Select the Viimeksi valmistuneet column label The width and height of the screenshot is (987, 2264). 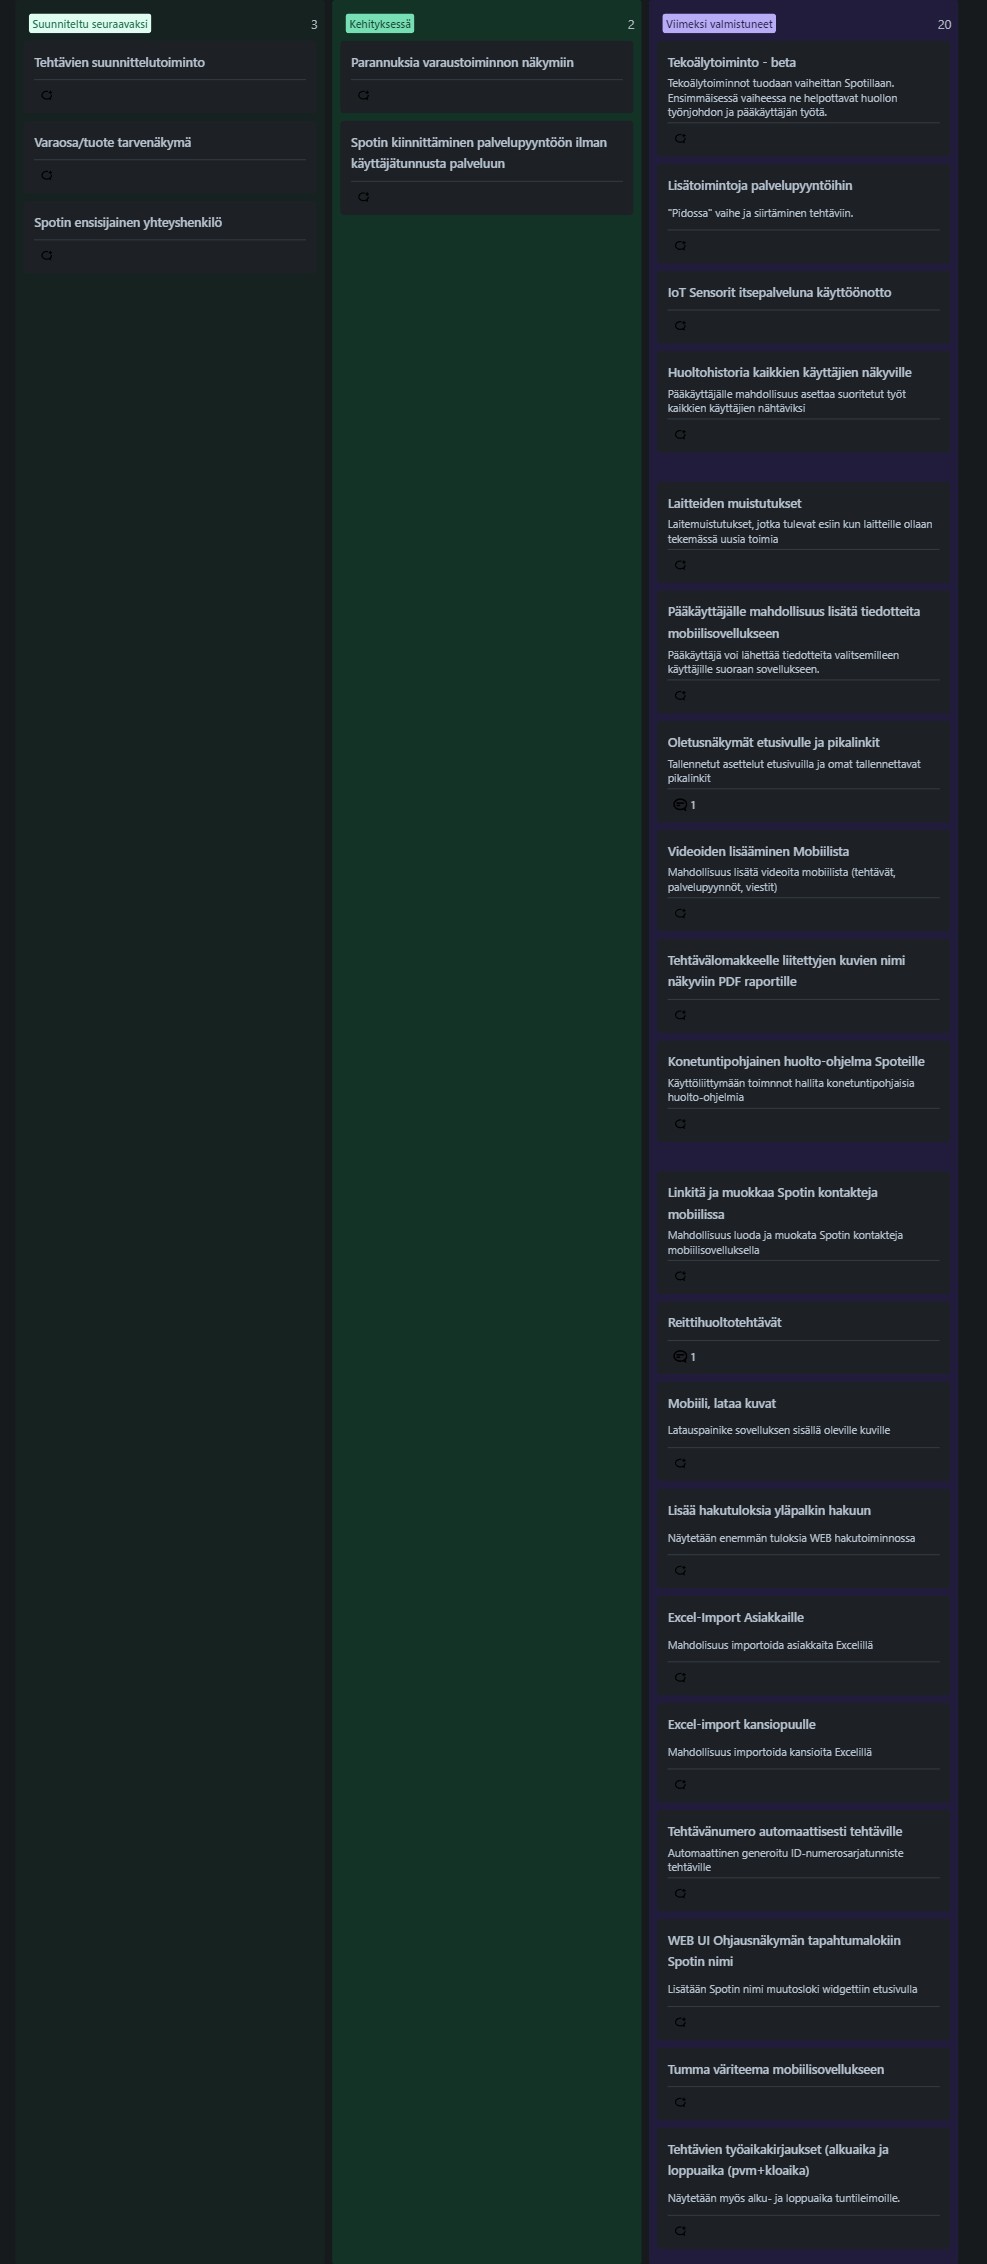point(719,24)
